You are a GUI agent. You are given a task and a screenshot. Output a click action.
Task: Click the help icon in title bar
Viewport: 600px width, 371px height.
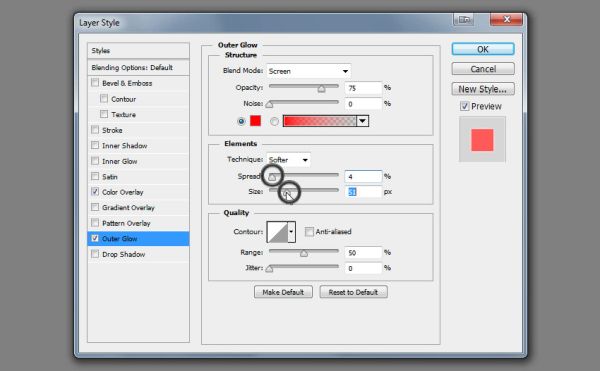tap(464, 19)
